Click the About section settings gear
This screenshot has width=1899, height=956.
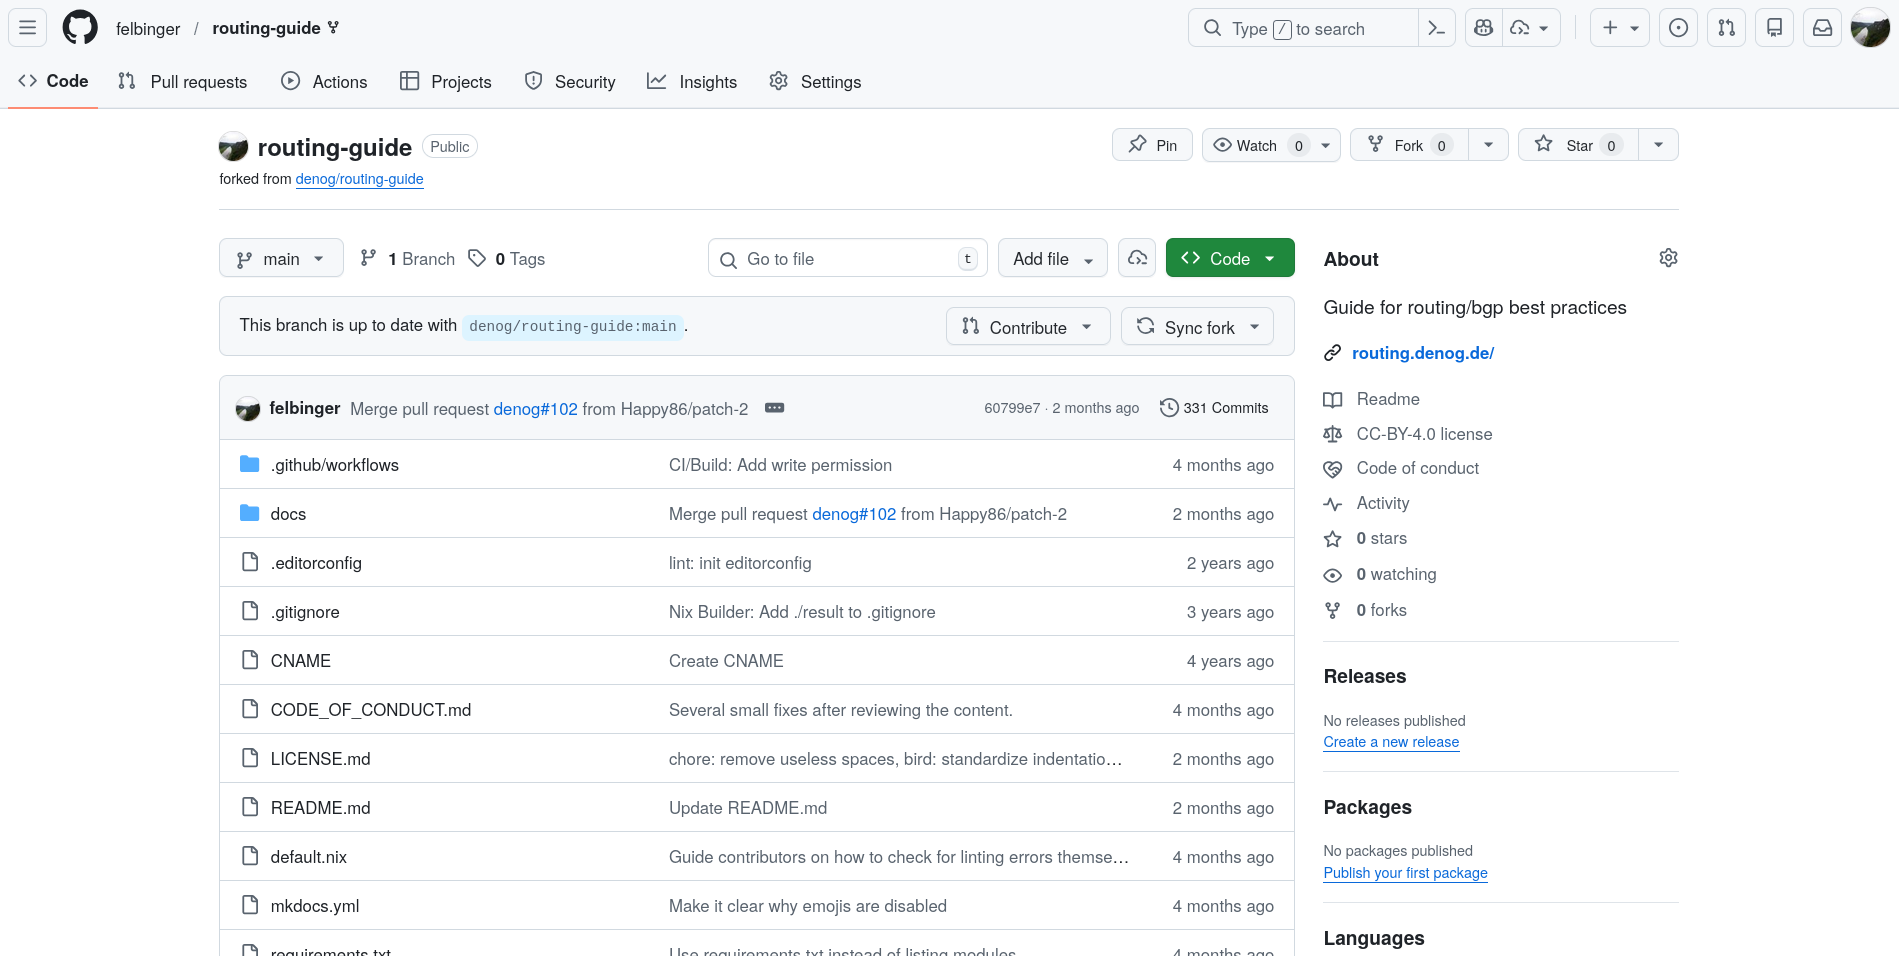(x=1668, y=258)
